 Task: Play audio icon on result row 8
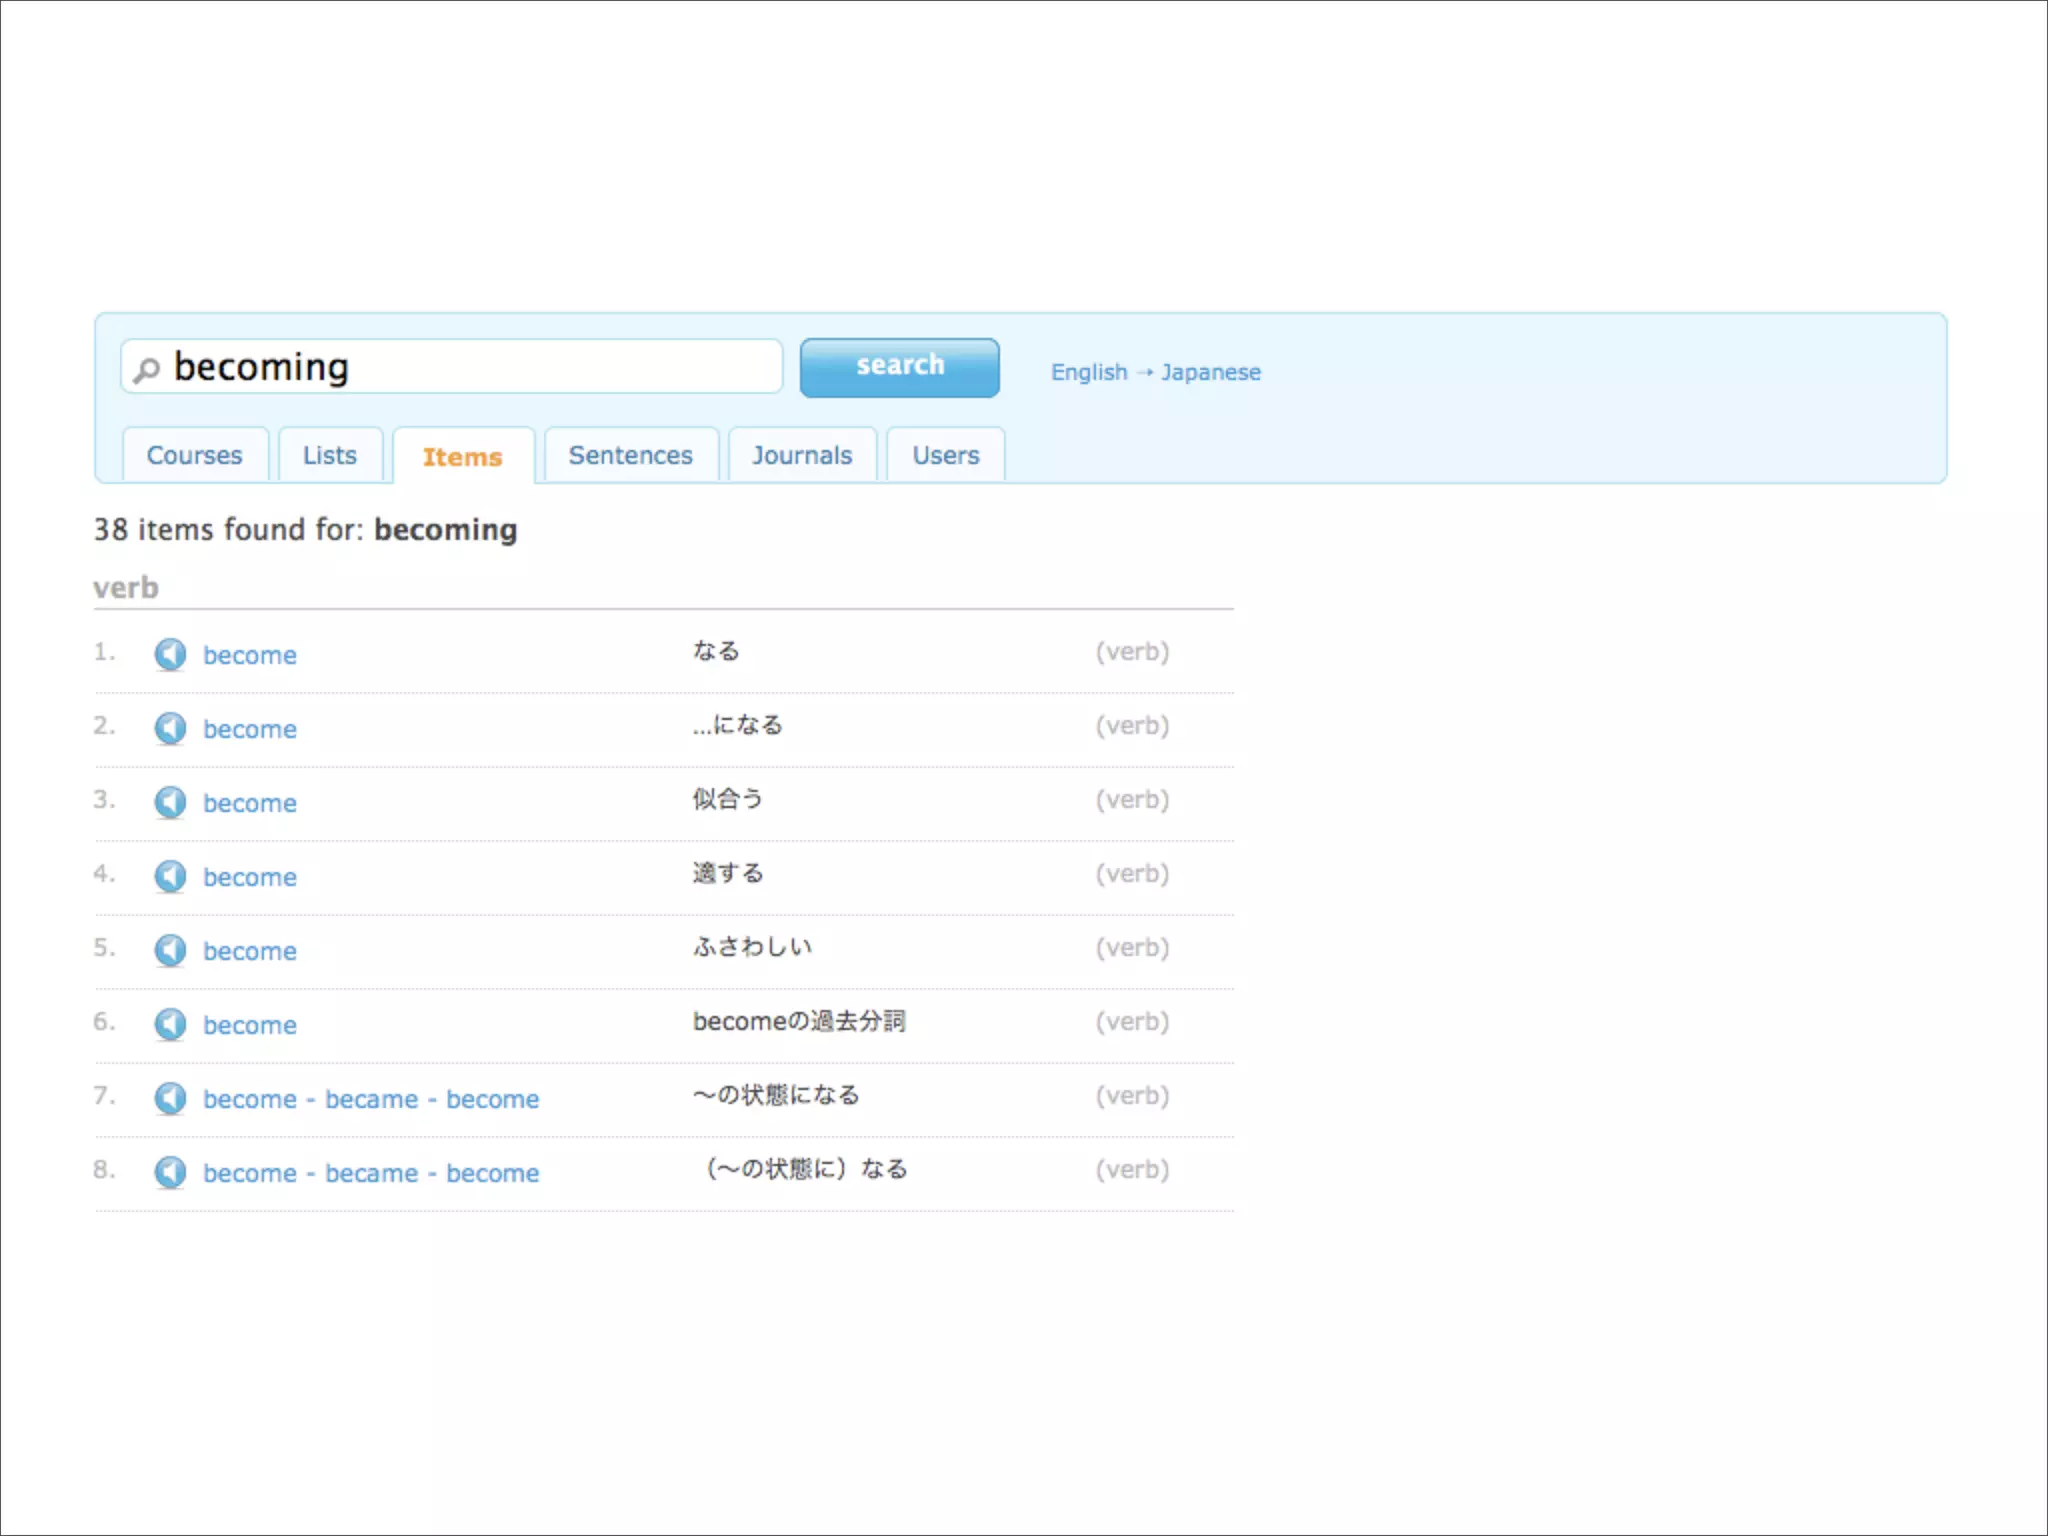pyautogui.click(x=170, y=1173)
